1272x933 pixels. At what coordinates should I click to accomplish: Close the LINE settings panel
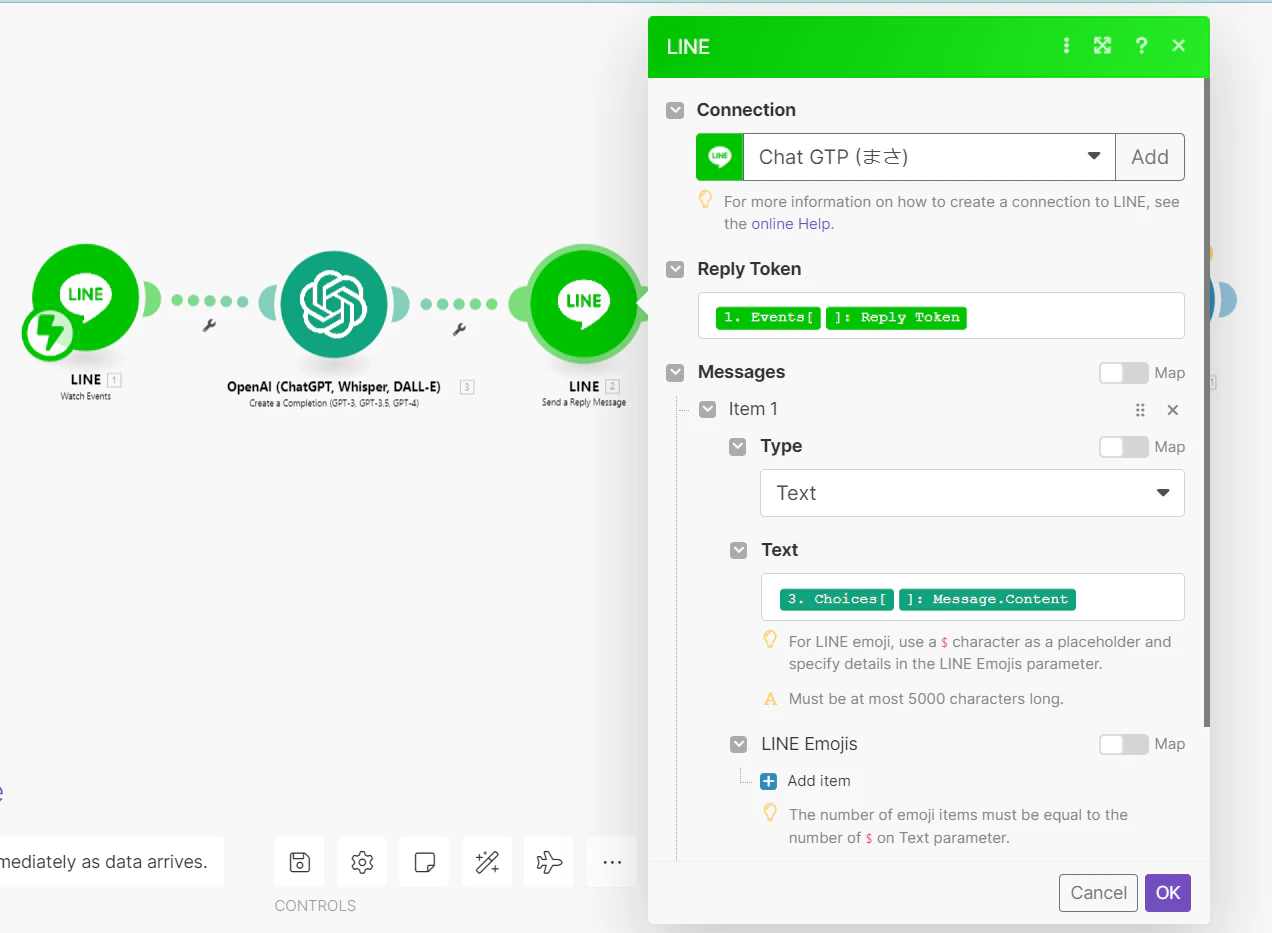coord(1179,46)
